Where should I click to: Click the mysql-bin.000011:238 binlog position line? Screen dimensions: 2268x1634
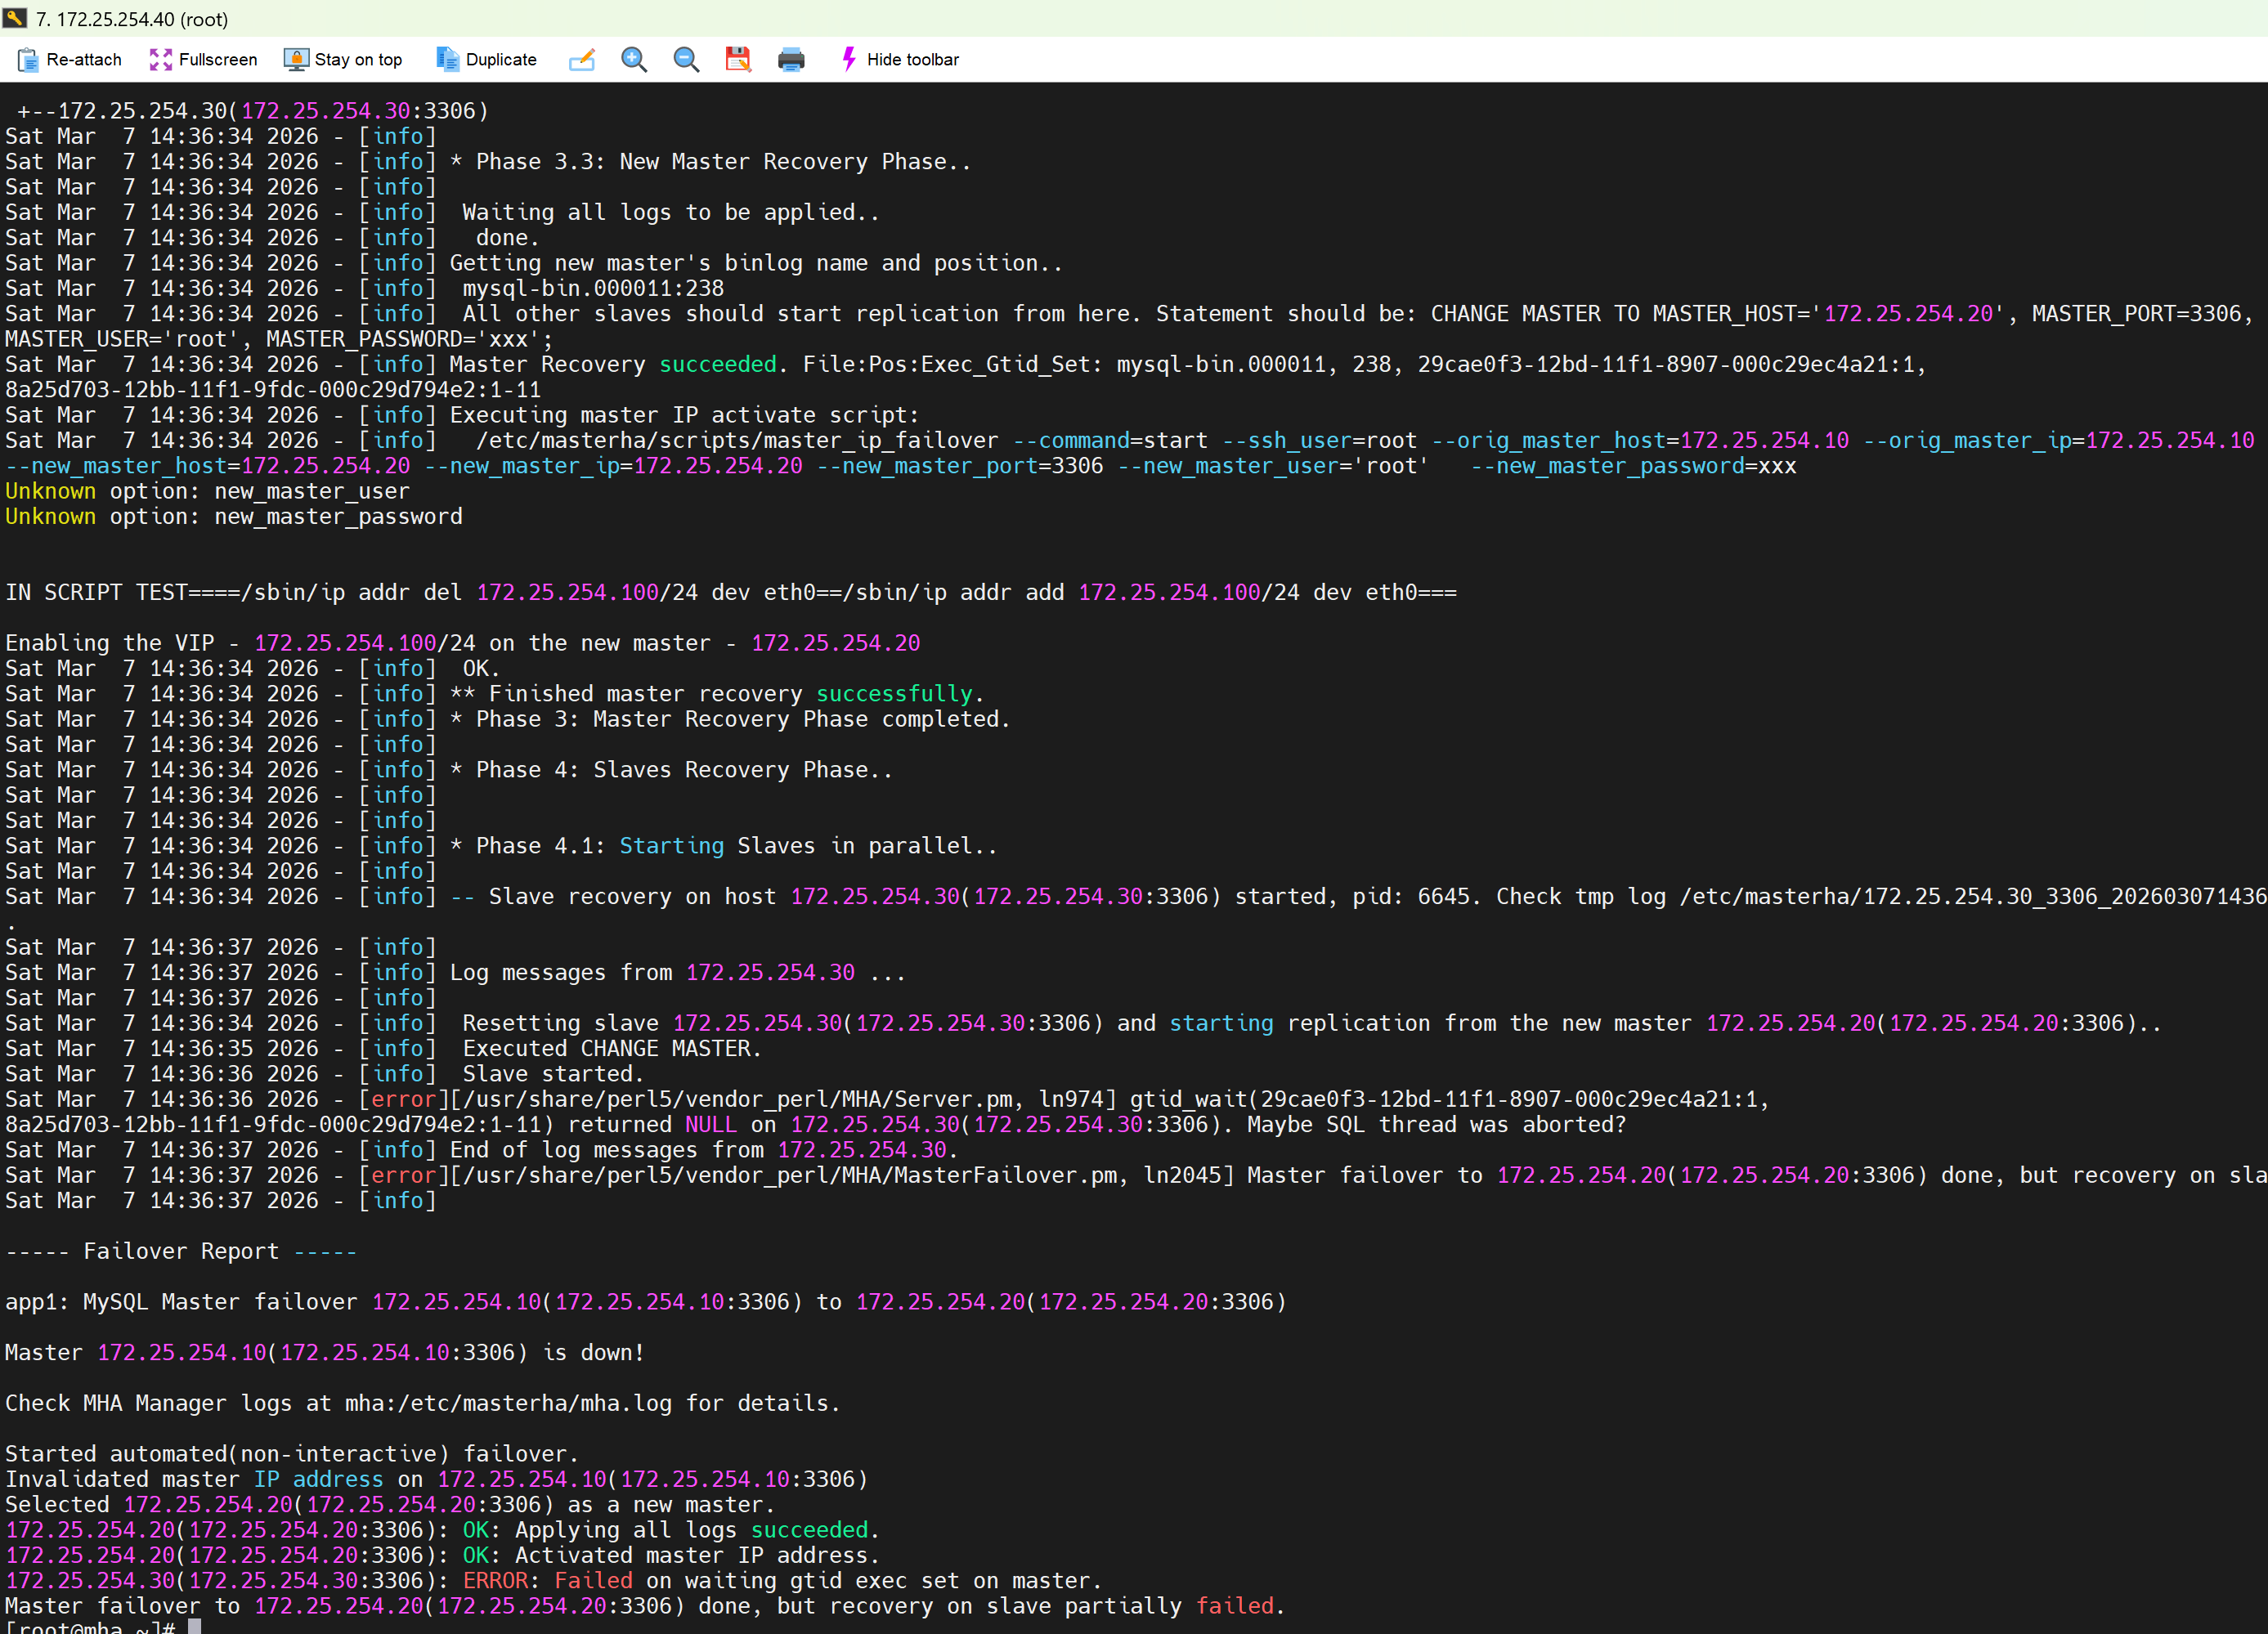592,288
